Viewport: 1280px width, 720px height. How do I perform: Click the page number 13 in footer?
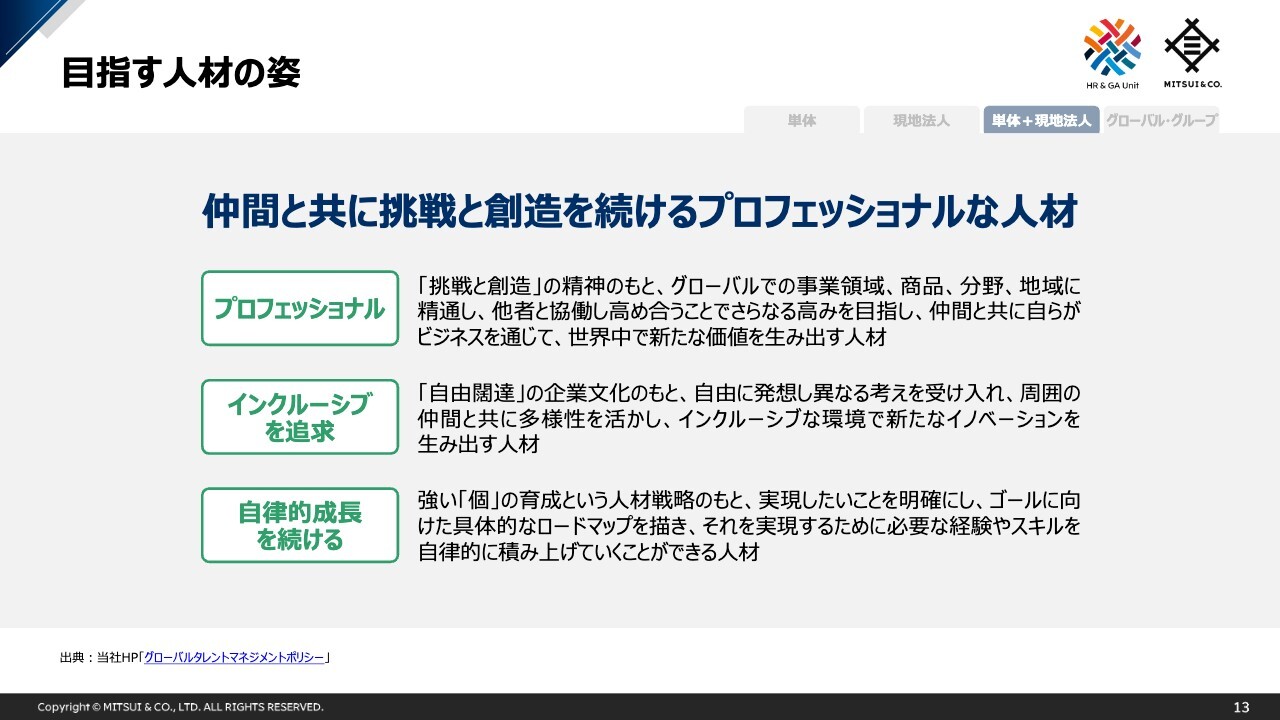tap(1241, 707)
